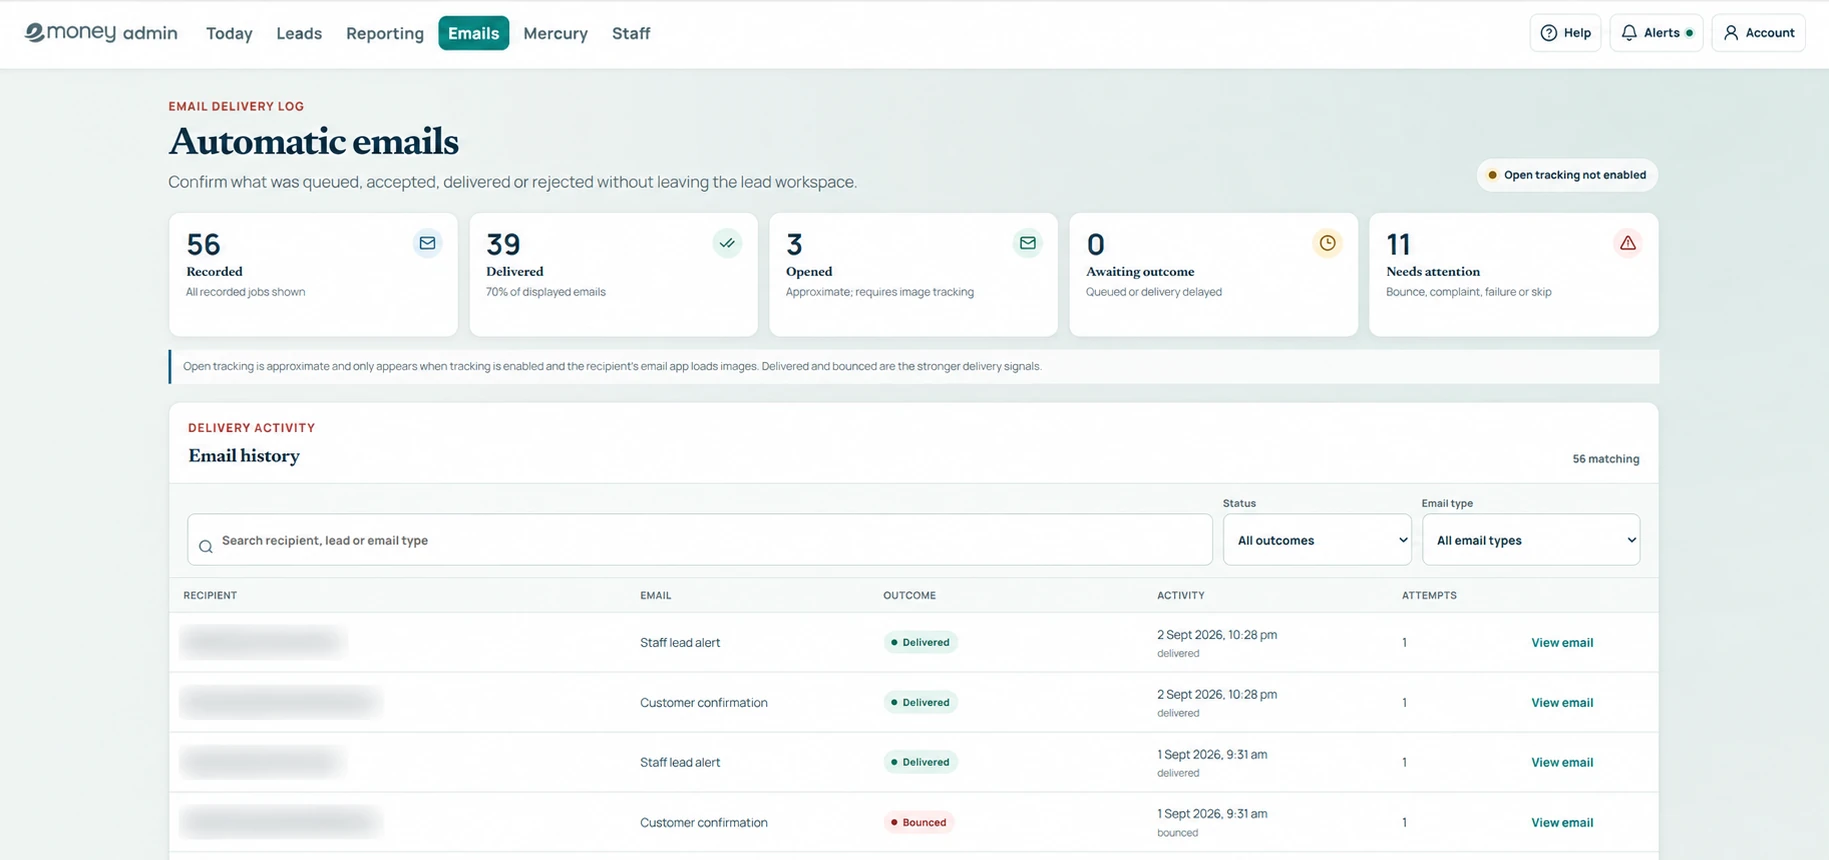Click the magnifier icon in the search box
1829x860 pixels.
206,546
